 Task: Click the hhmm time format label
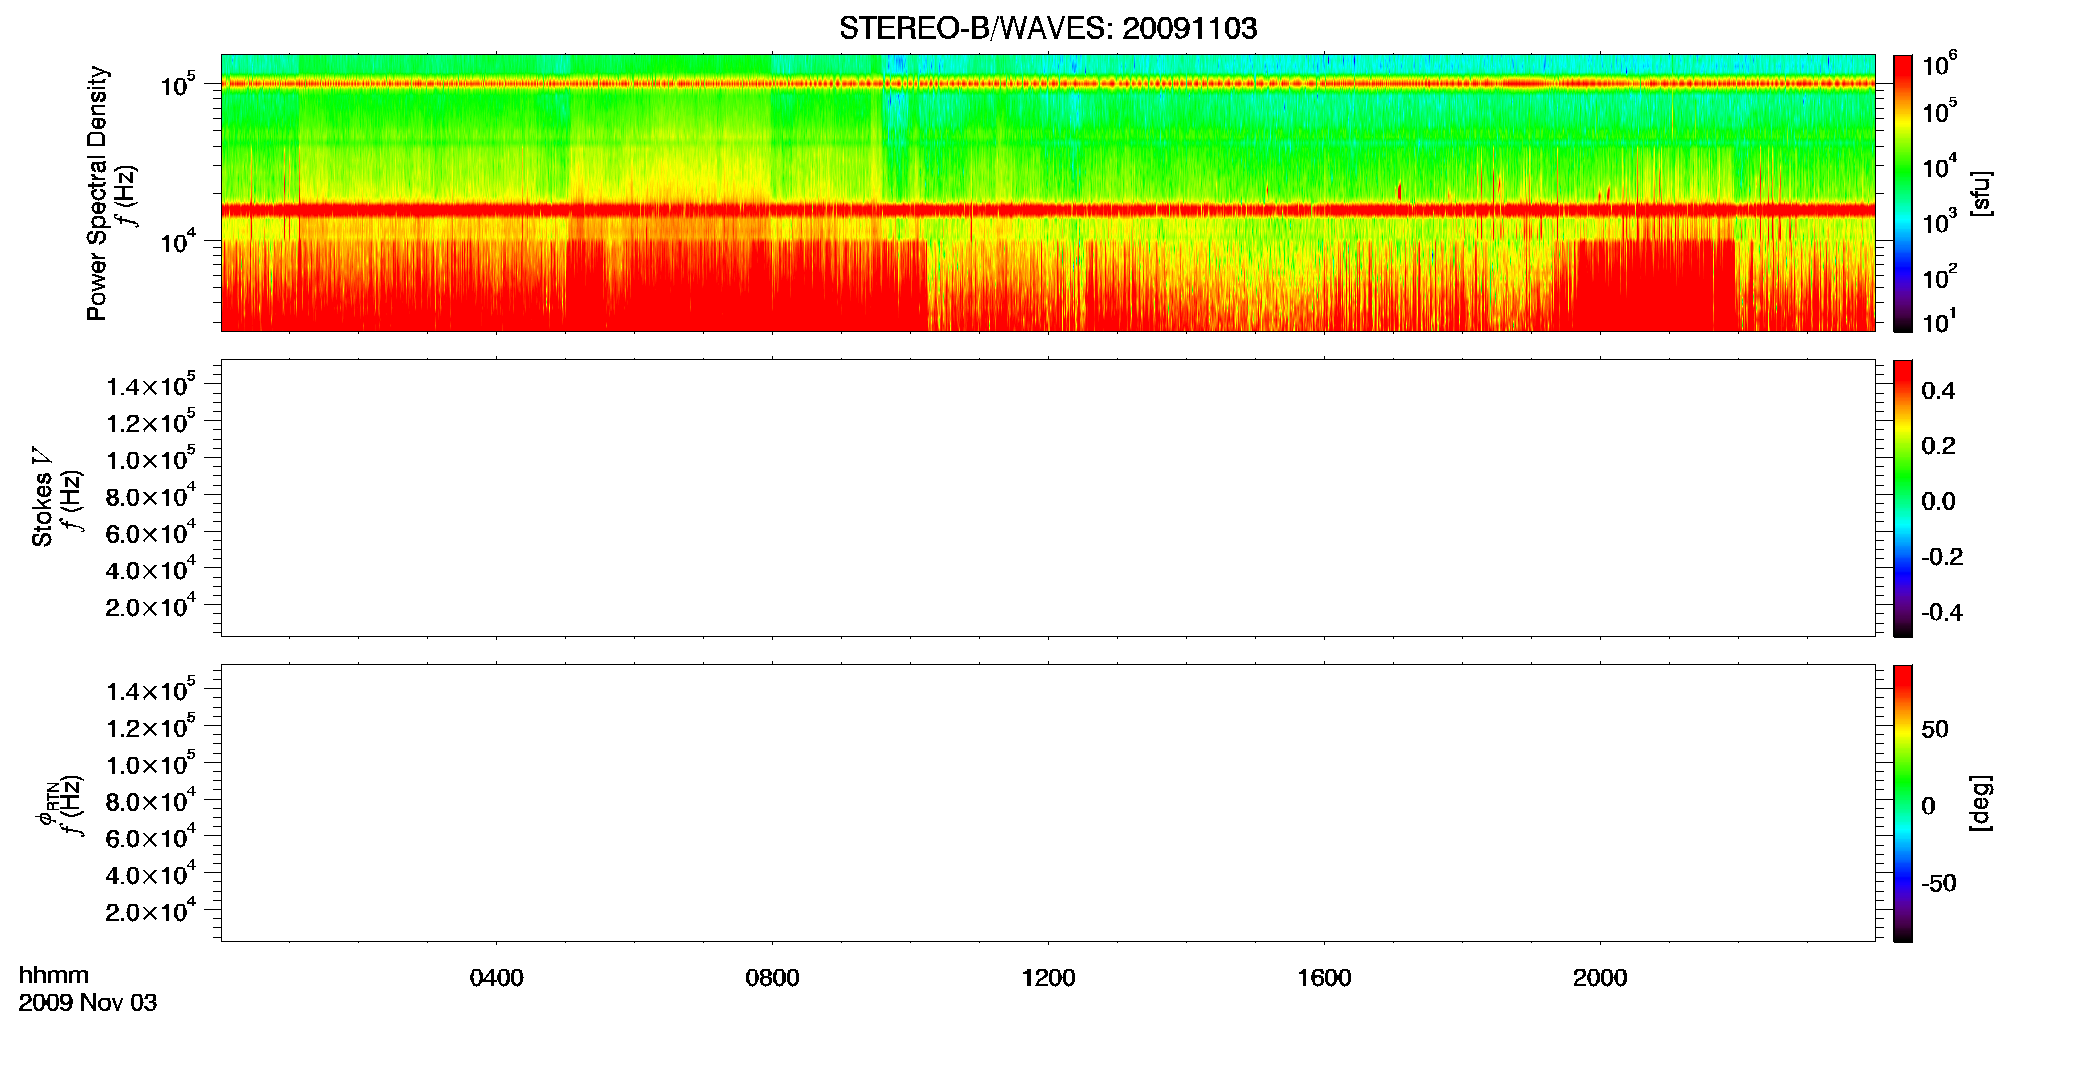pyautogui.click(x=54, y=975)
